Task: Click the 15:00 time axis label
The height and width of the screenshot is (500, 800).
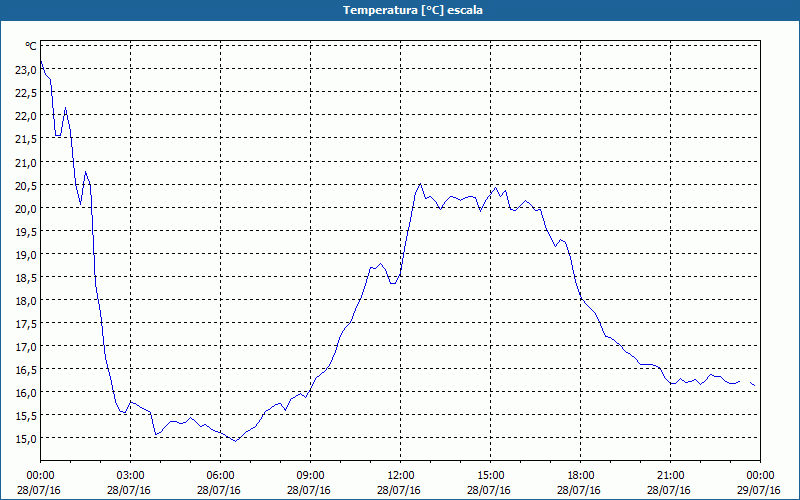Action: [490, 476]
